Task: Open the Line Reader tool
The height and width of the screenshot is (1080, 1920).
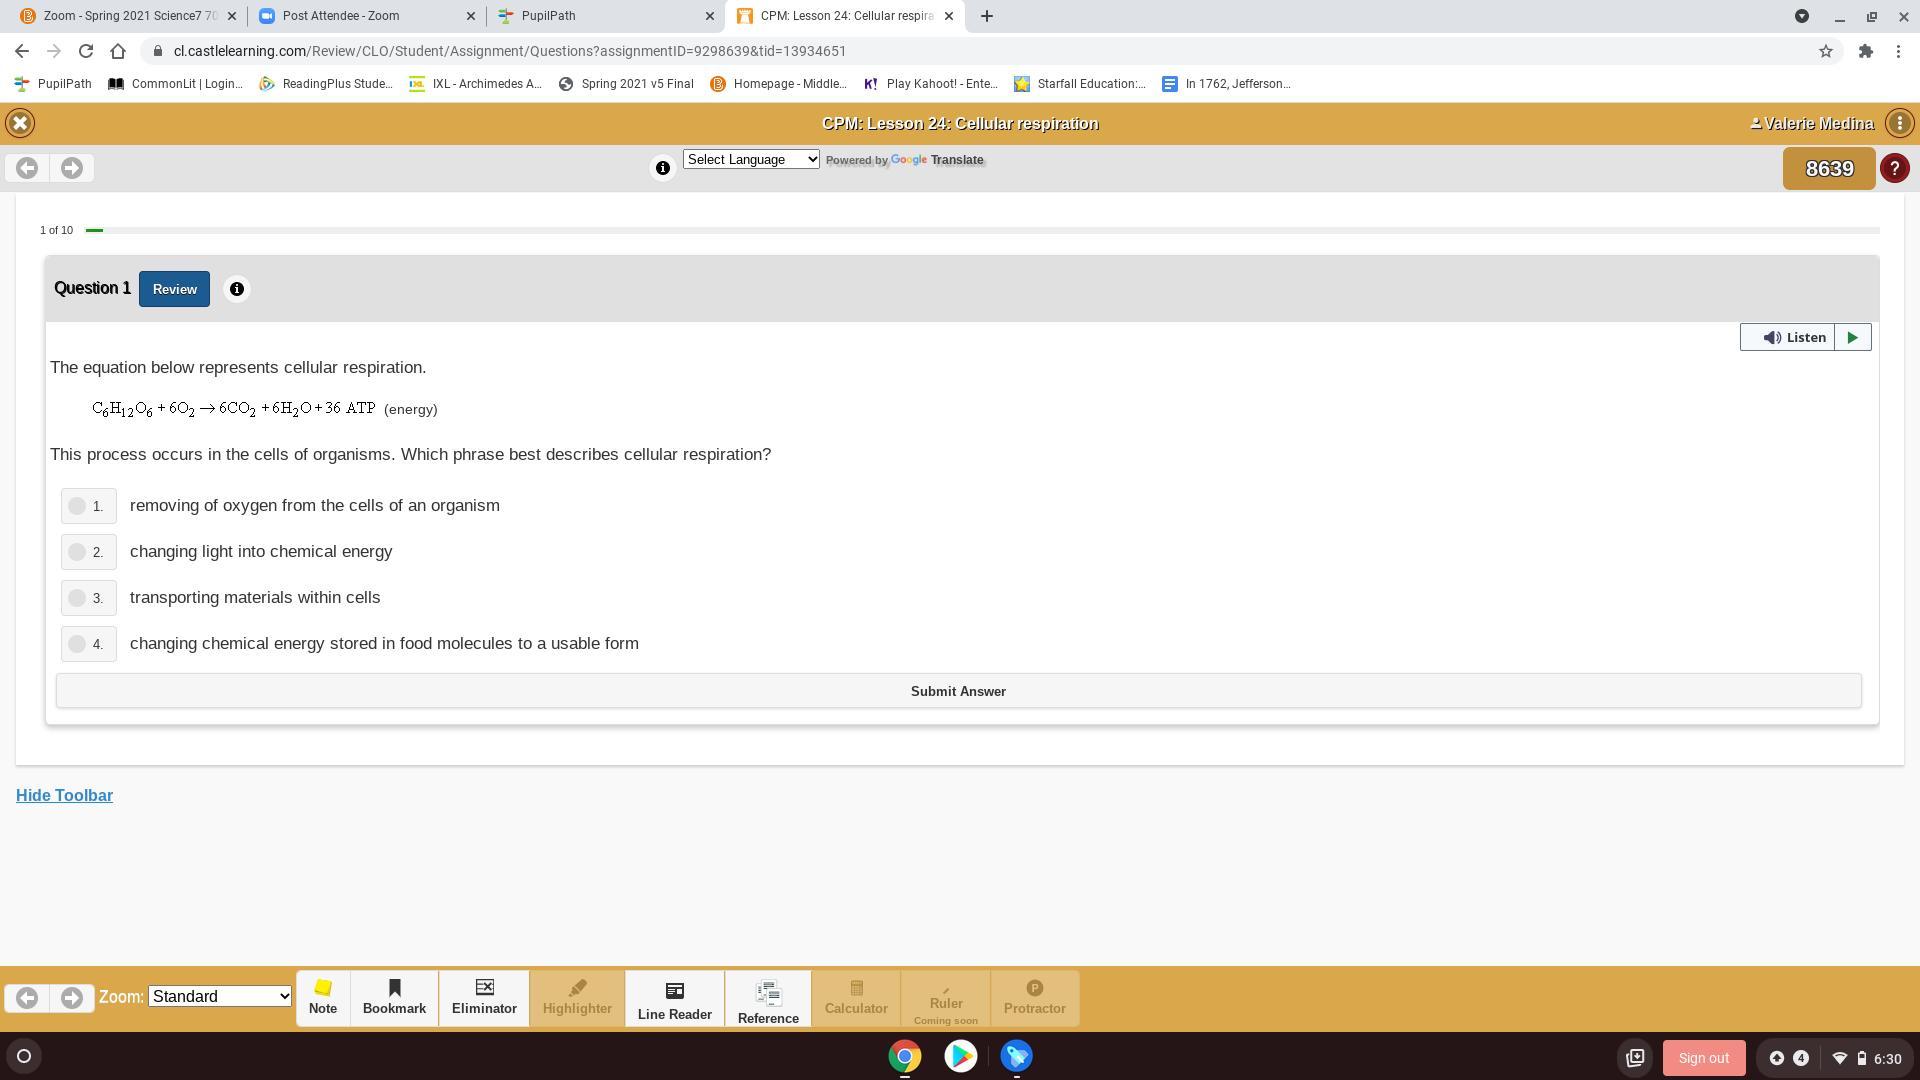Action: click(674, 999)
